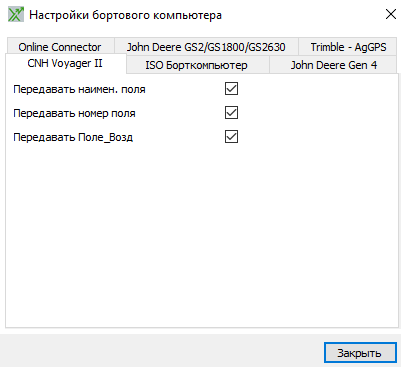Click the Передавать наимен. поля label
This screenshot has height=367, width=401.
point(79,89)
